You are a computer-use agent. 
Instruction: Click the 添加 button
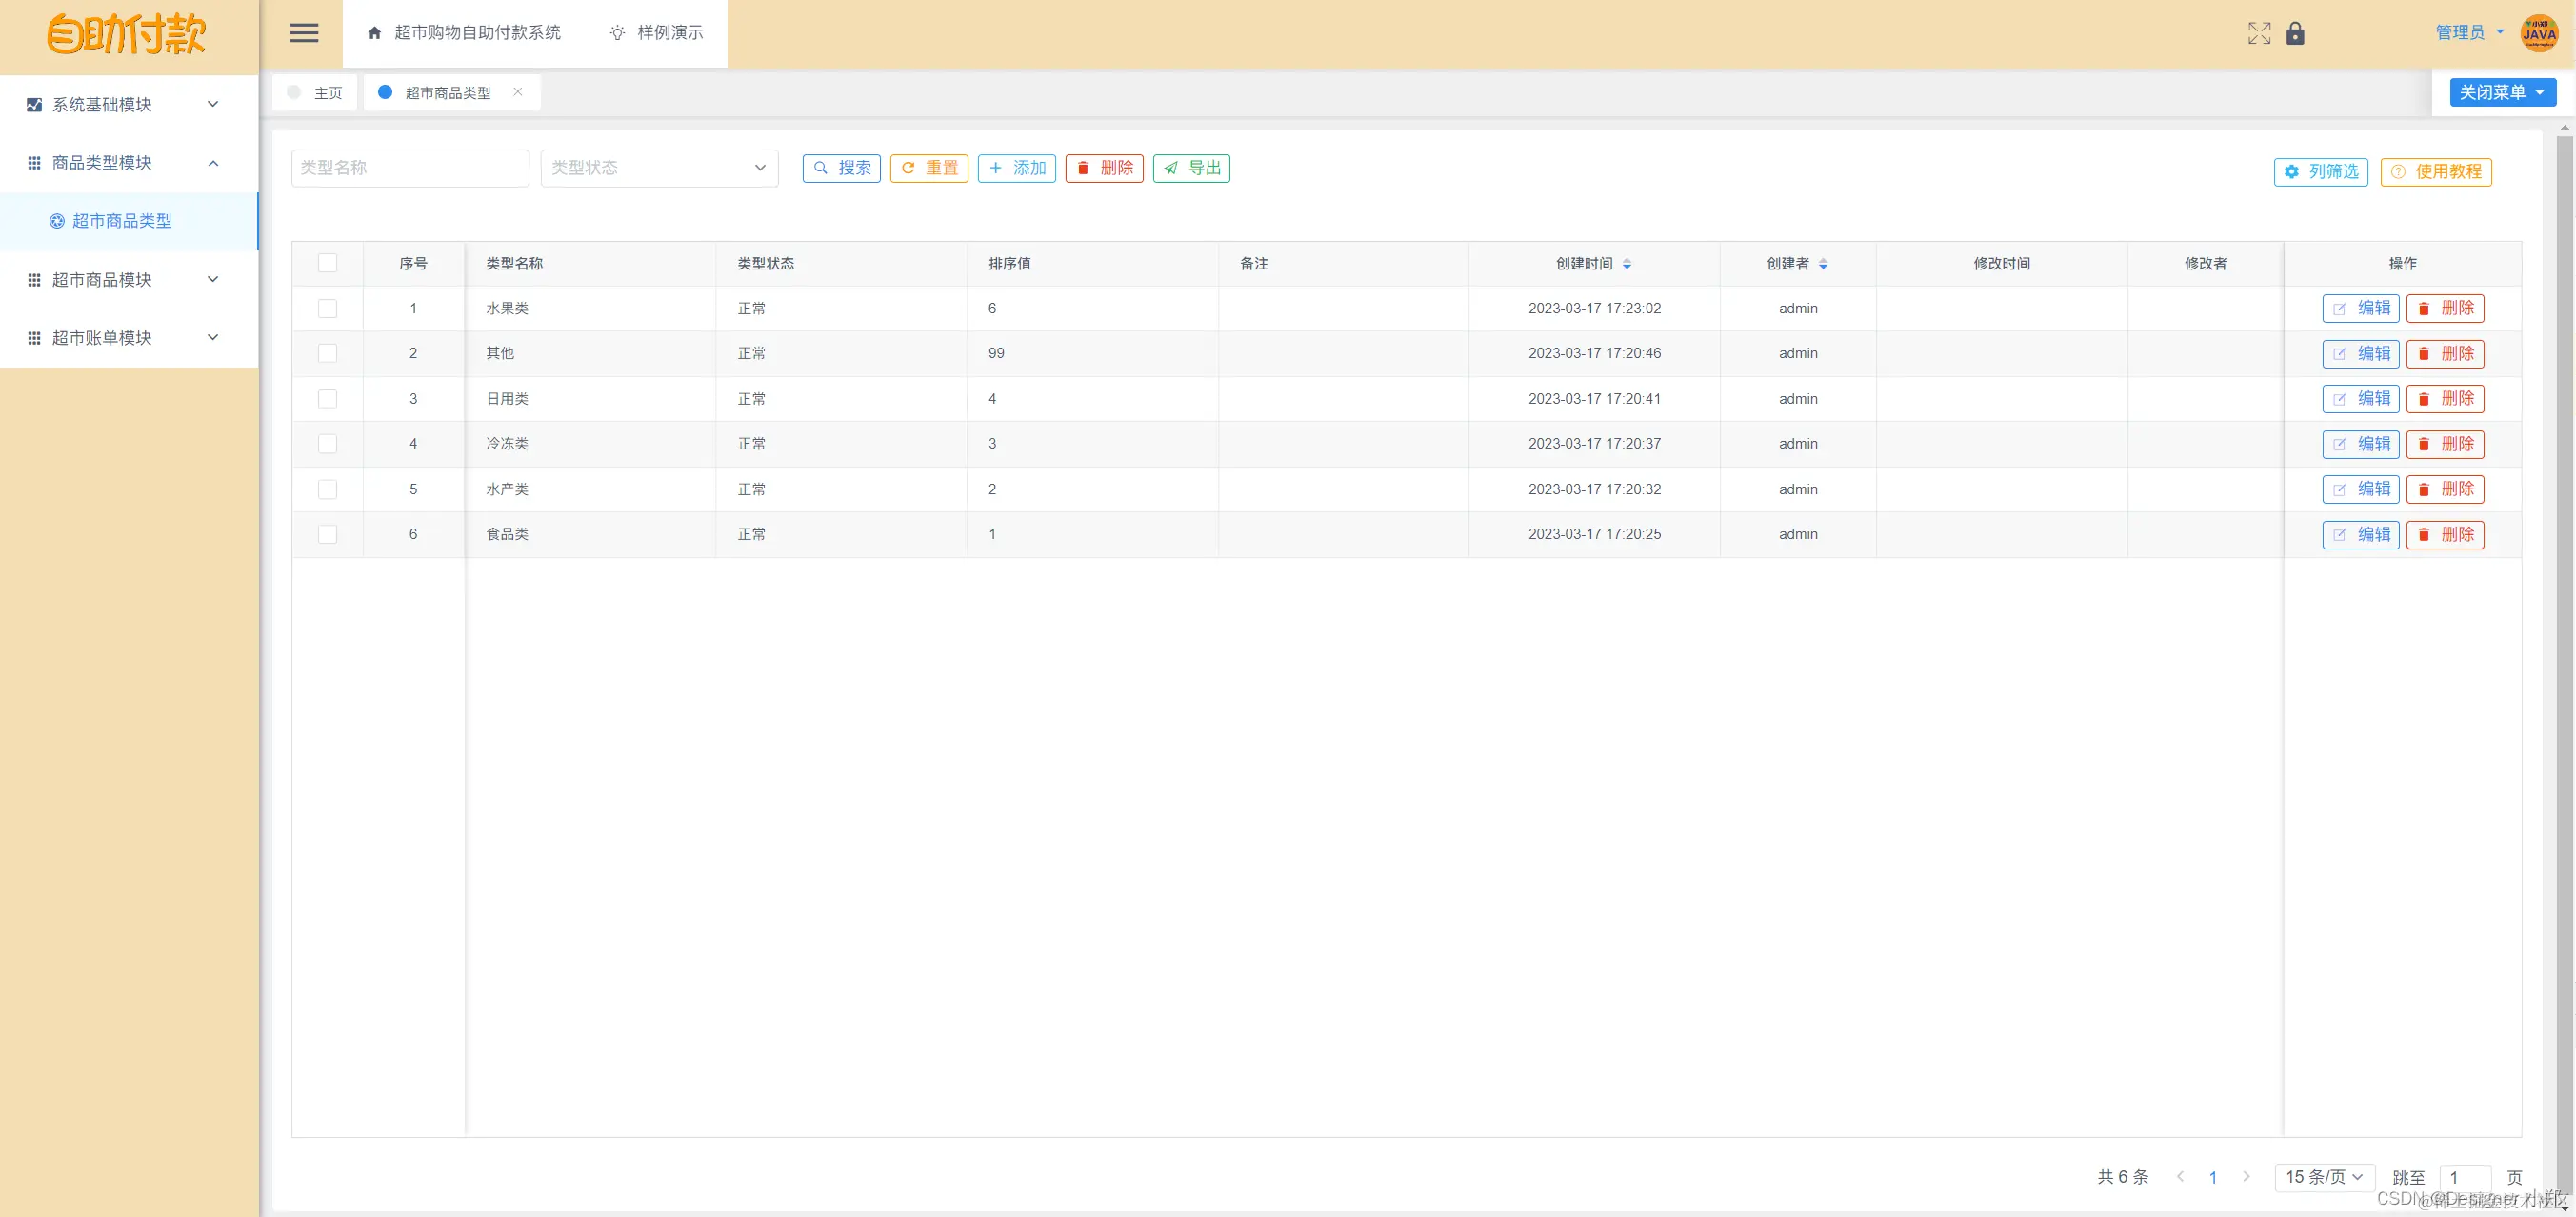click(1016, 168)
